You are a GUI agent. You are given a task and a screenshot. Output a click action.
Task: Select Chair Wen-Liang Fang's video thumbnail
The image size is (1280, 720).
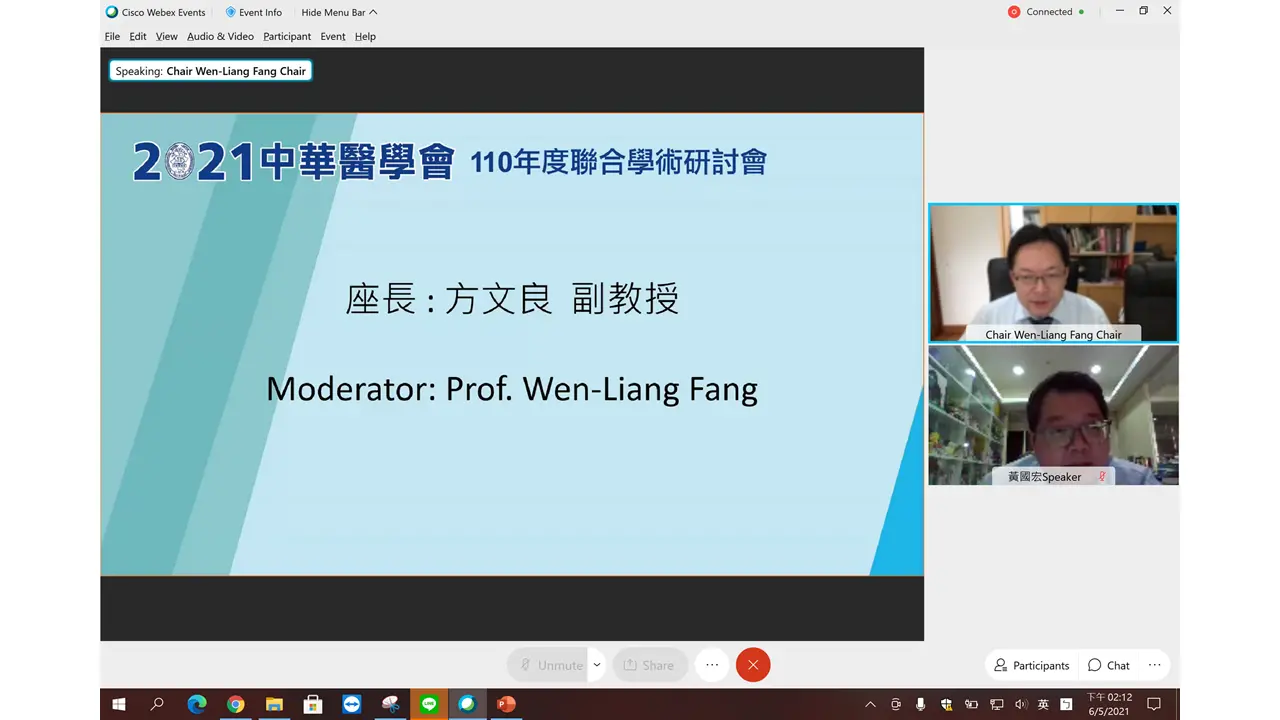(1053, 272)
